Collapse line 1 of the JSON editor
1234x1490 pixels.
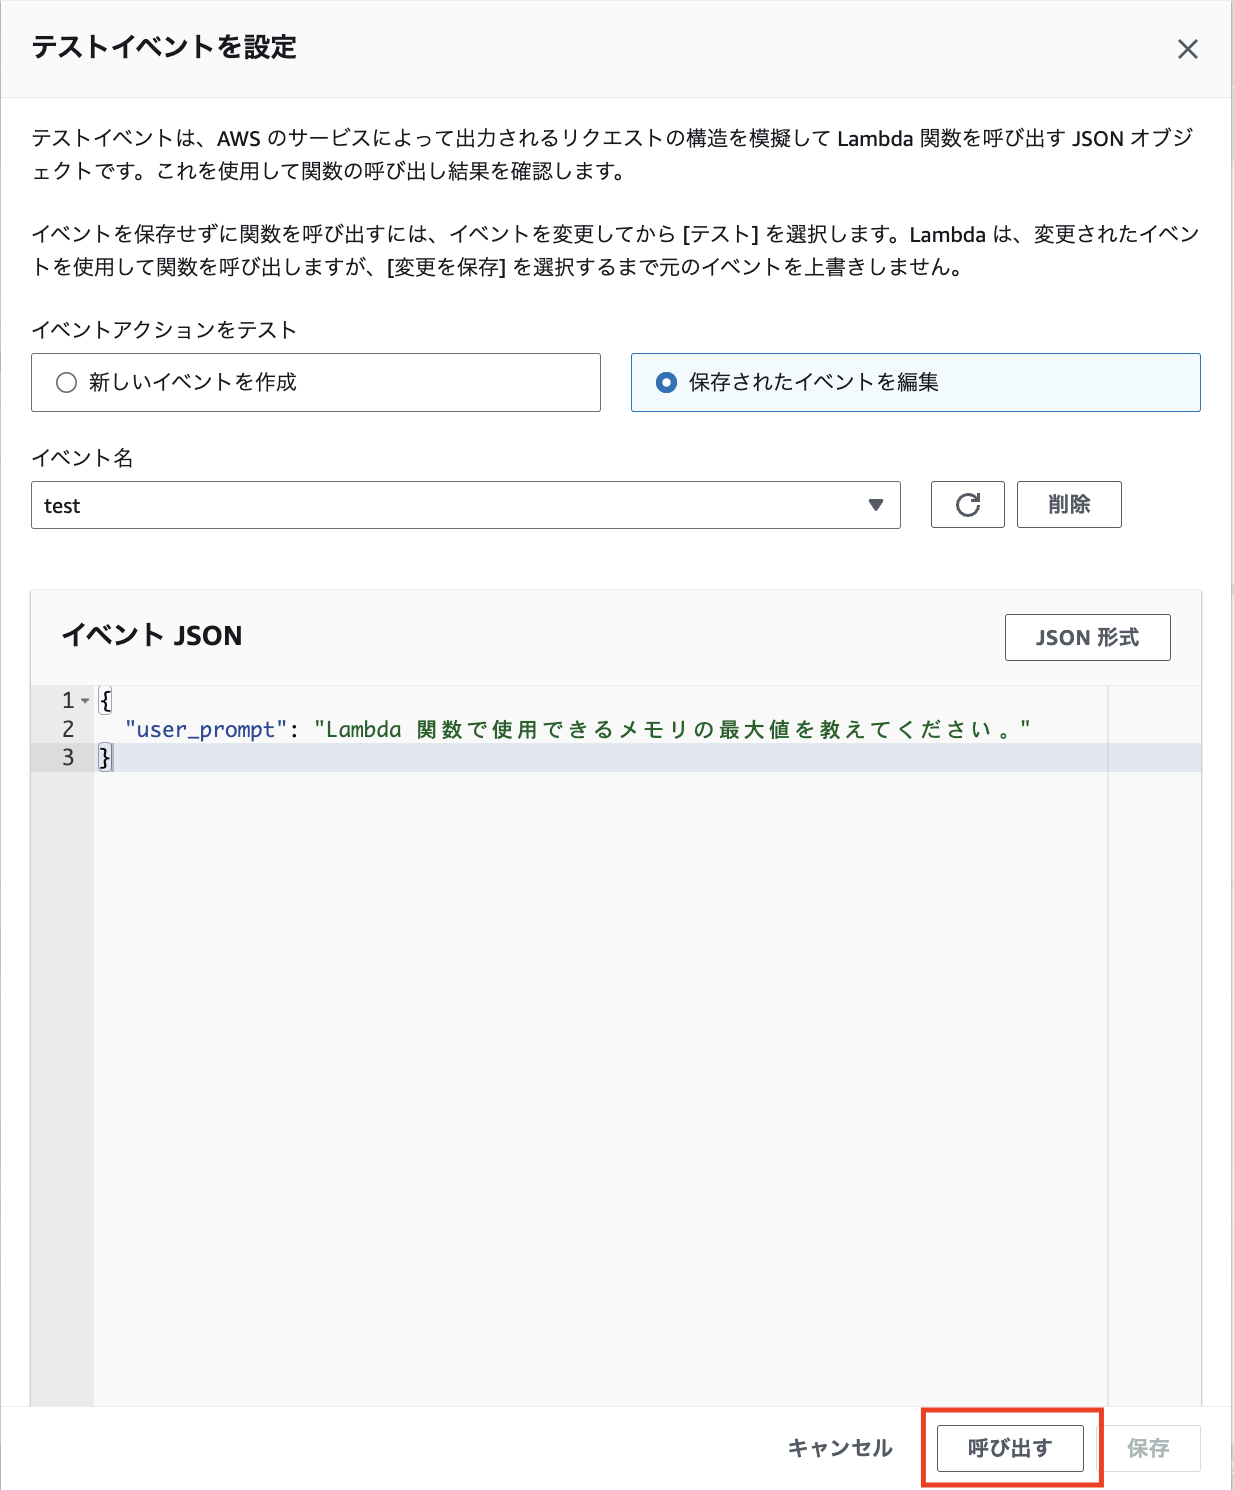[x=86, y=701]
